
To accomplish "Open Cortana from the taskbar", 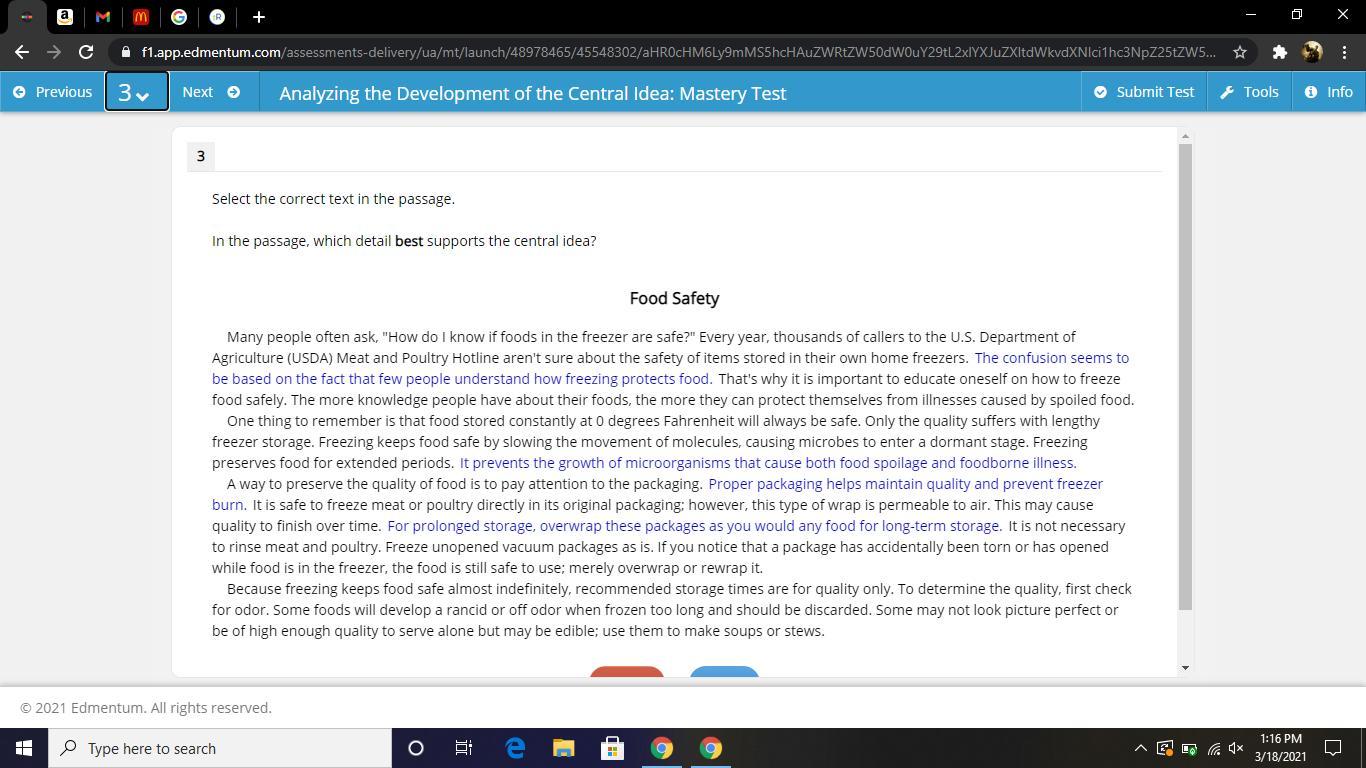I will point(416,748).
